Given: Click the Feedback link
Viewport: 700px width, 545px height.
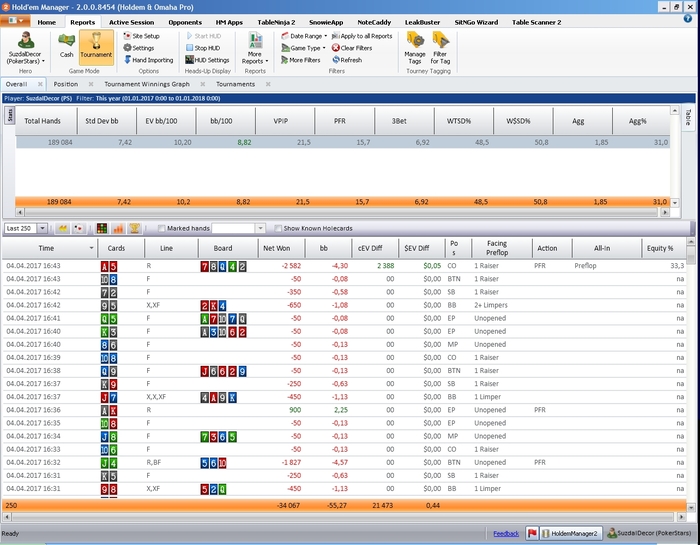Looking at the screenshot, I should [x=506, y=533].
